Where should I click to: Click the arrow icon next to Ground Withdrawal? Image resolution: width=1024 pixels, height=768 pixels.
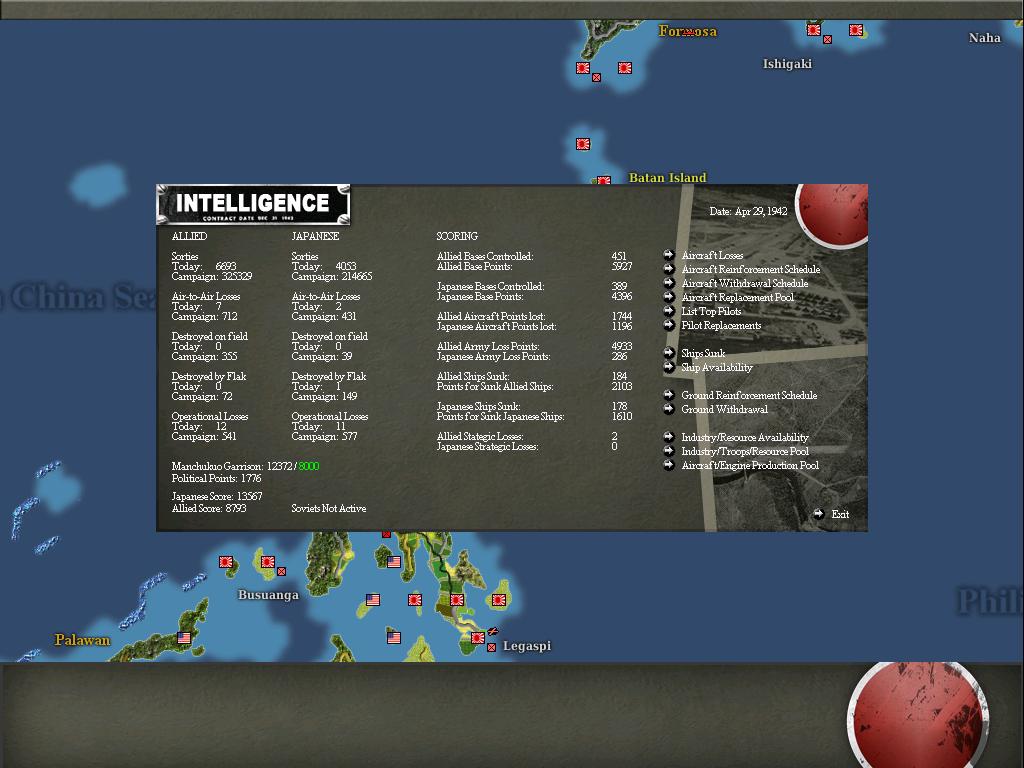click(668, 409)
